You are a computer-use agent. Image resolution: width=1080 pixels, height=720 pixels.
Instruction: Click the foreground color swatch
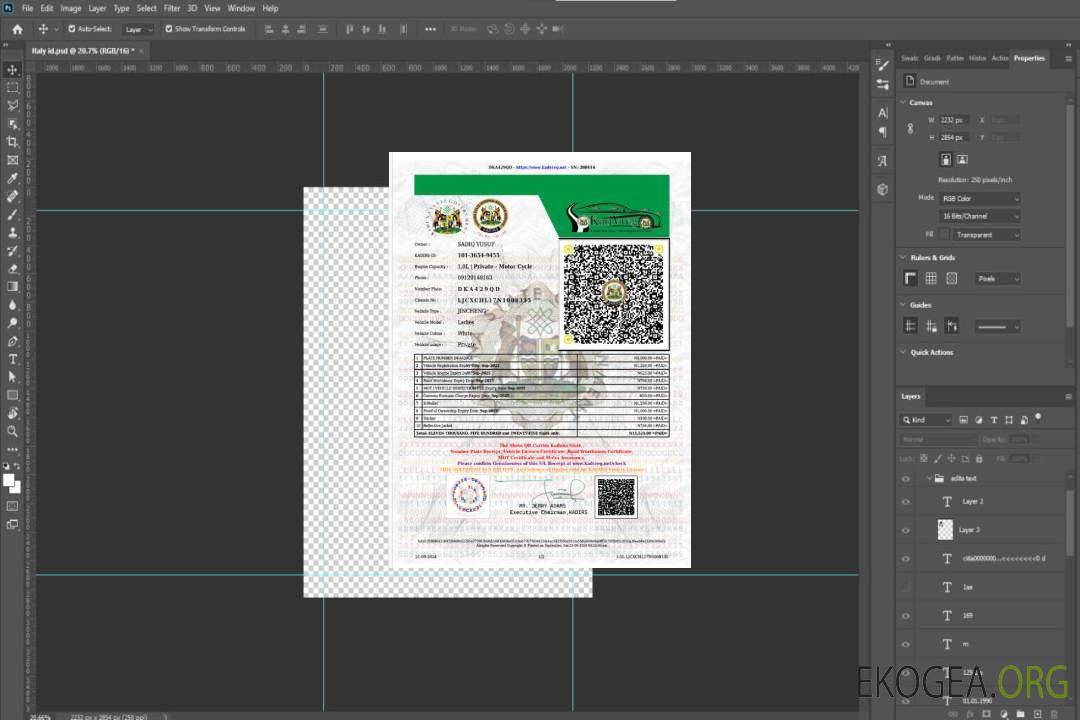9,481
